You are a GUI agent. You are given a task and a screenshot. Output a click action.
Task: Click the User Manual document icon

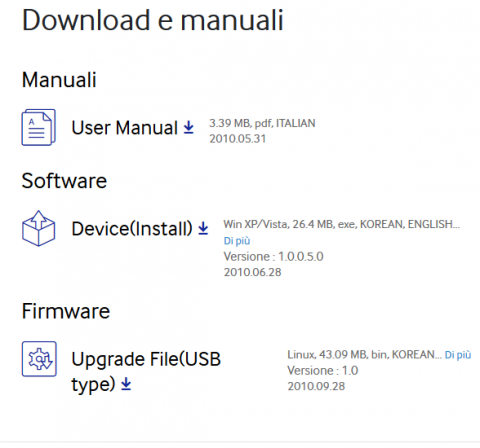point(38,127)
